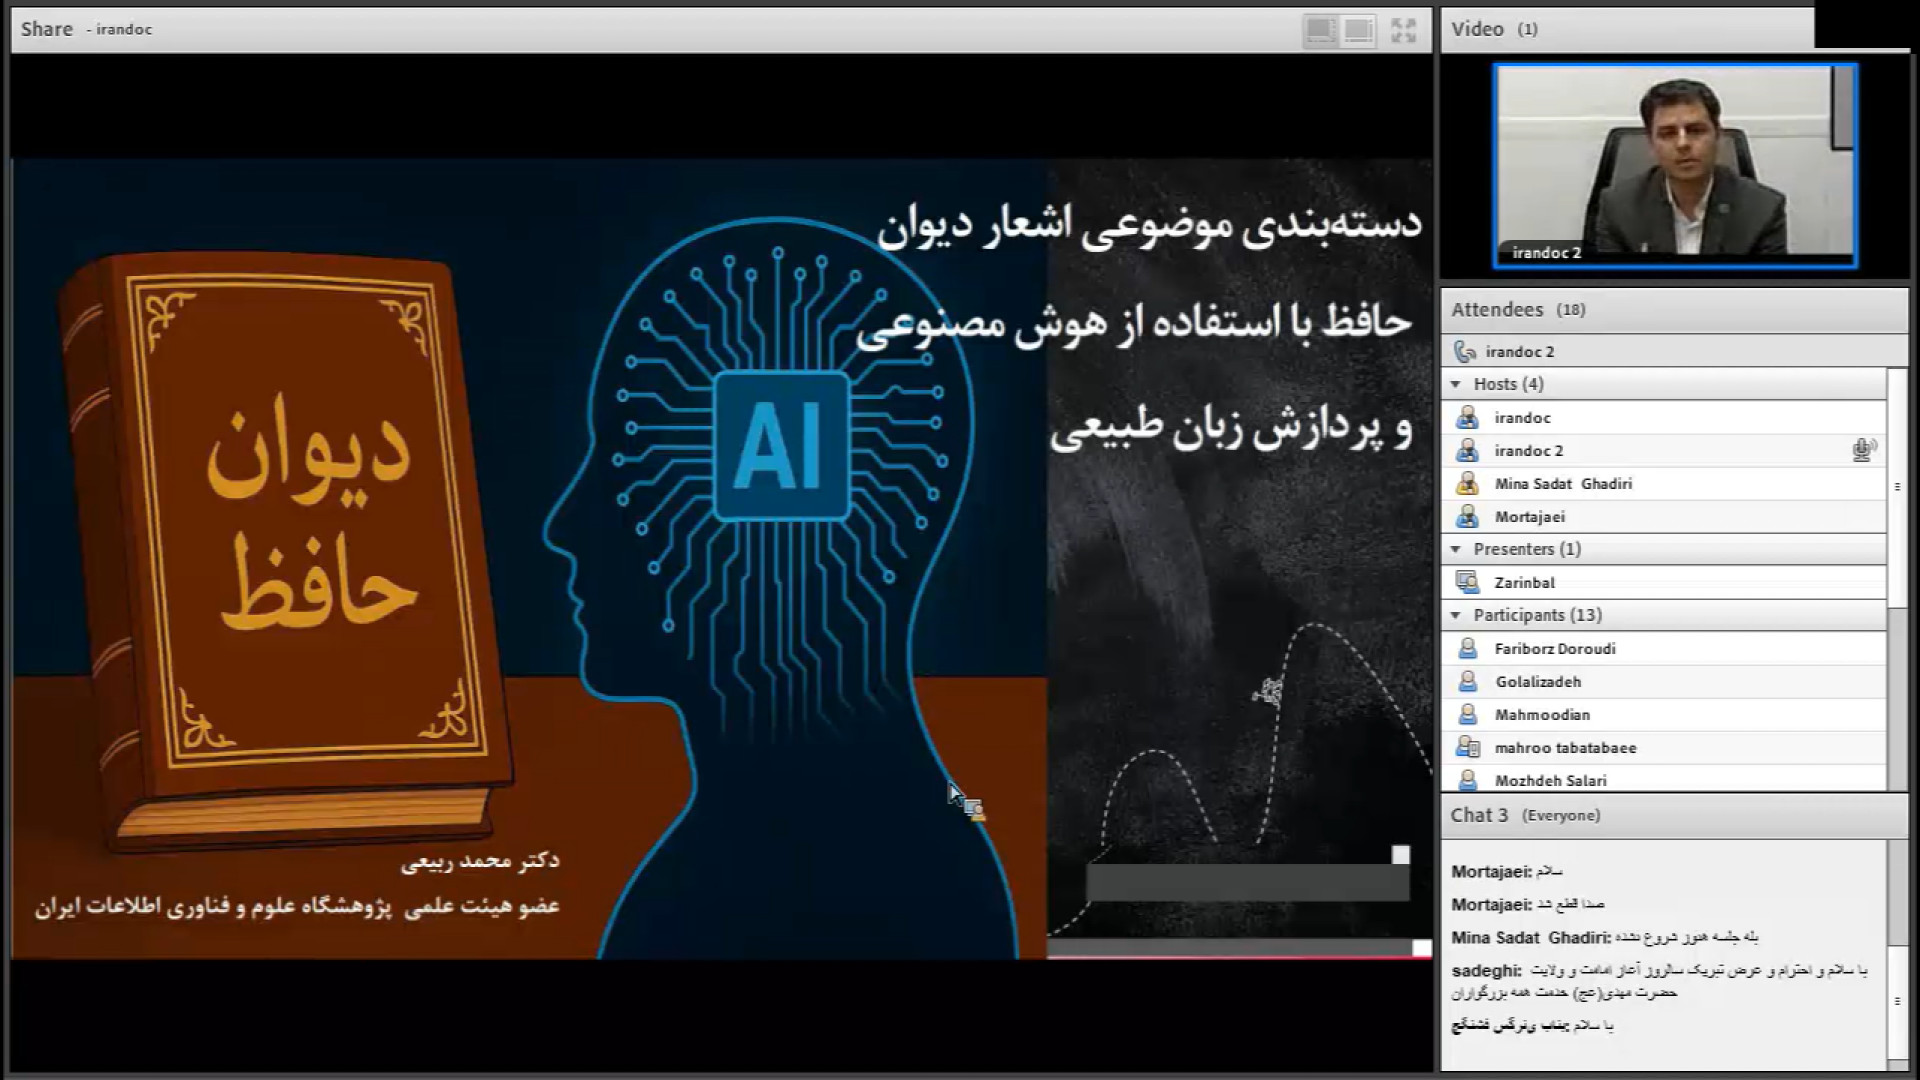Viewport: 1920px width, 1080px height.
Task: Select Fariborz Doroudi in the attendee list
Action: coord(1554,648)
